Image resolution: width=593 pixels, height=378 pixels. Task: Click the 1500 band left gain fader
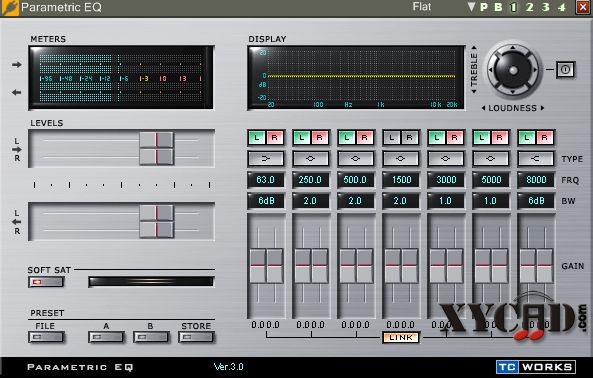click(393, 266)
